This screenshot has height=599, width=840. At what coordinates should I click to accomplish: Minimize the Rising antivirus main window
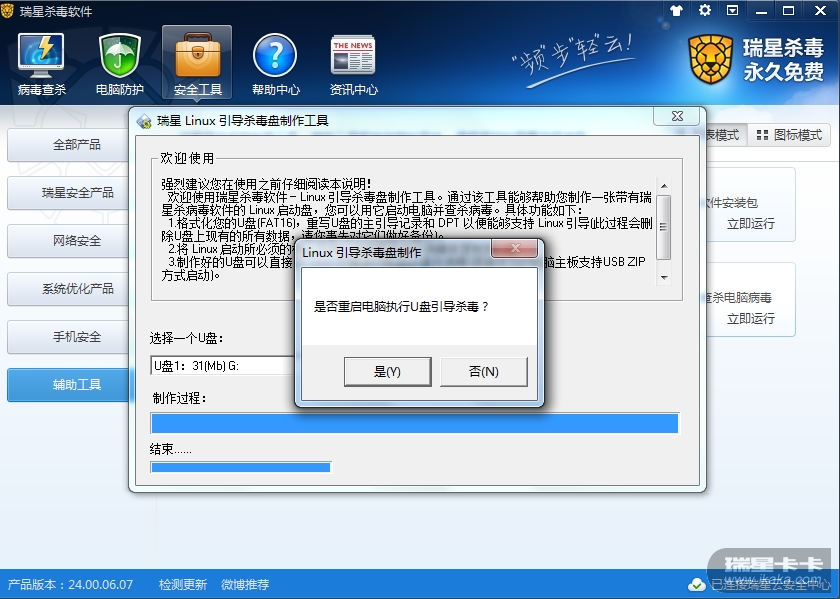click(x=761, y=11)
